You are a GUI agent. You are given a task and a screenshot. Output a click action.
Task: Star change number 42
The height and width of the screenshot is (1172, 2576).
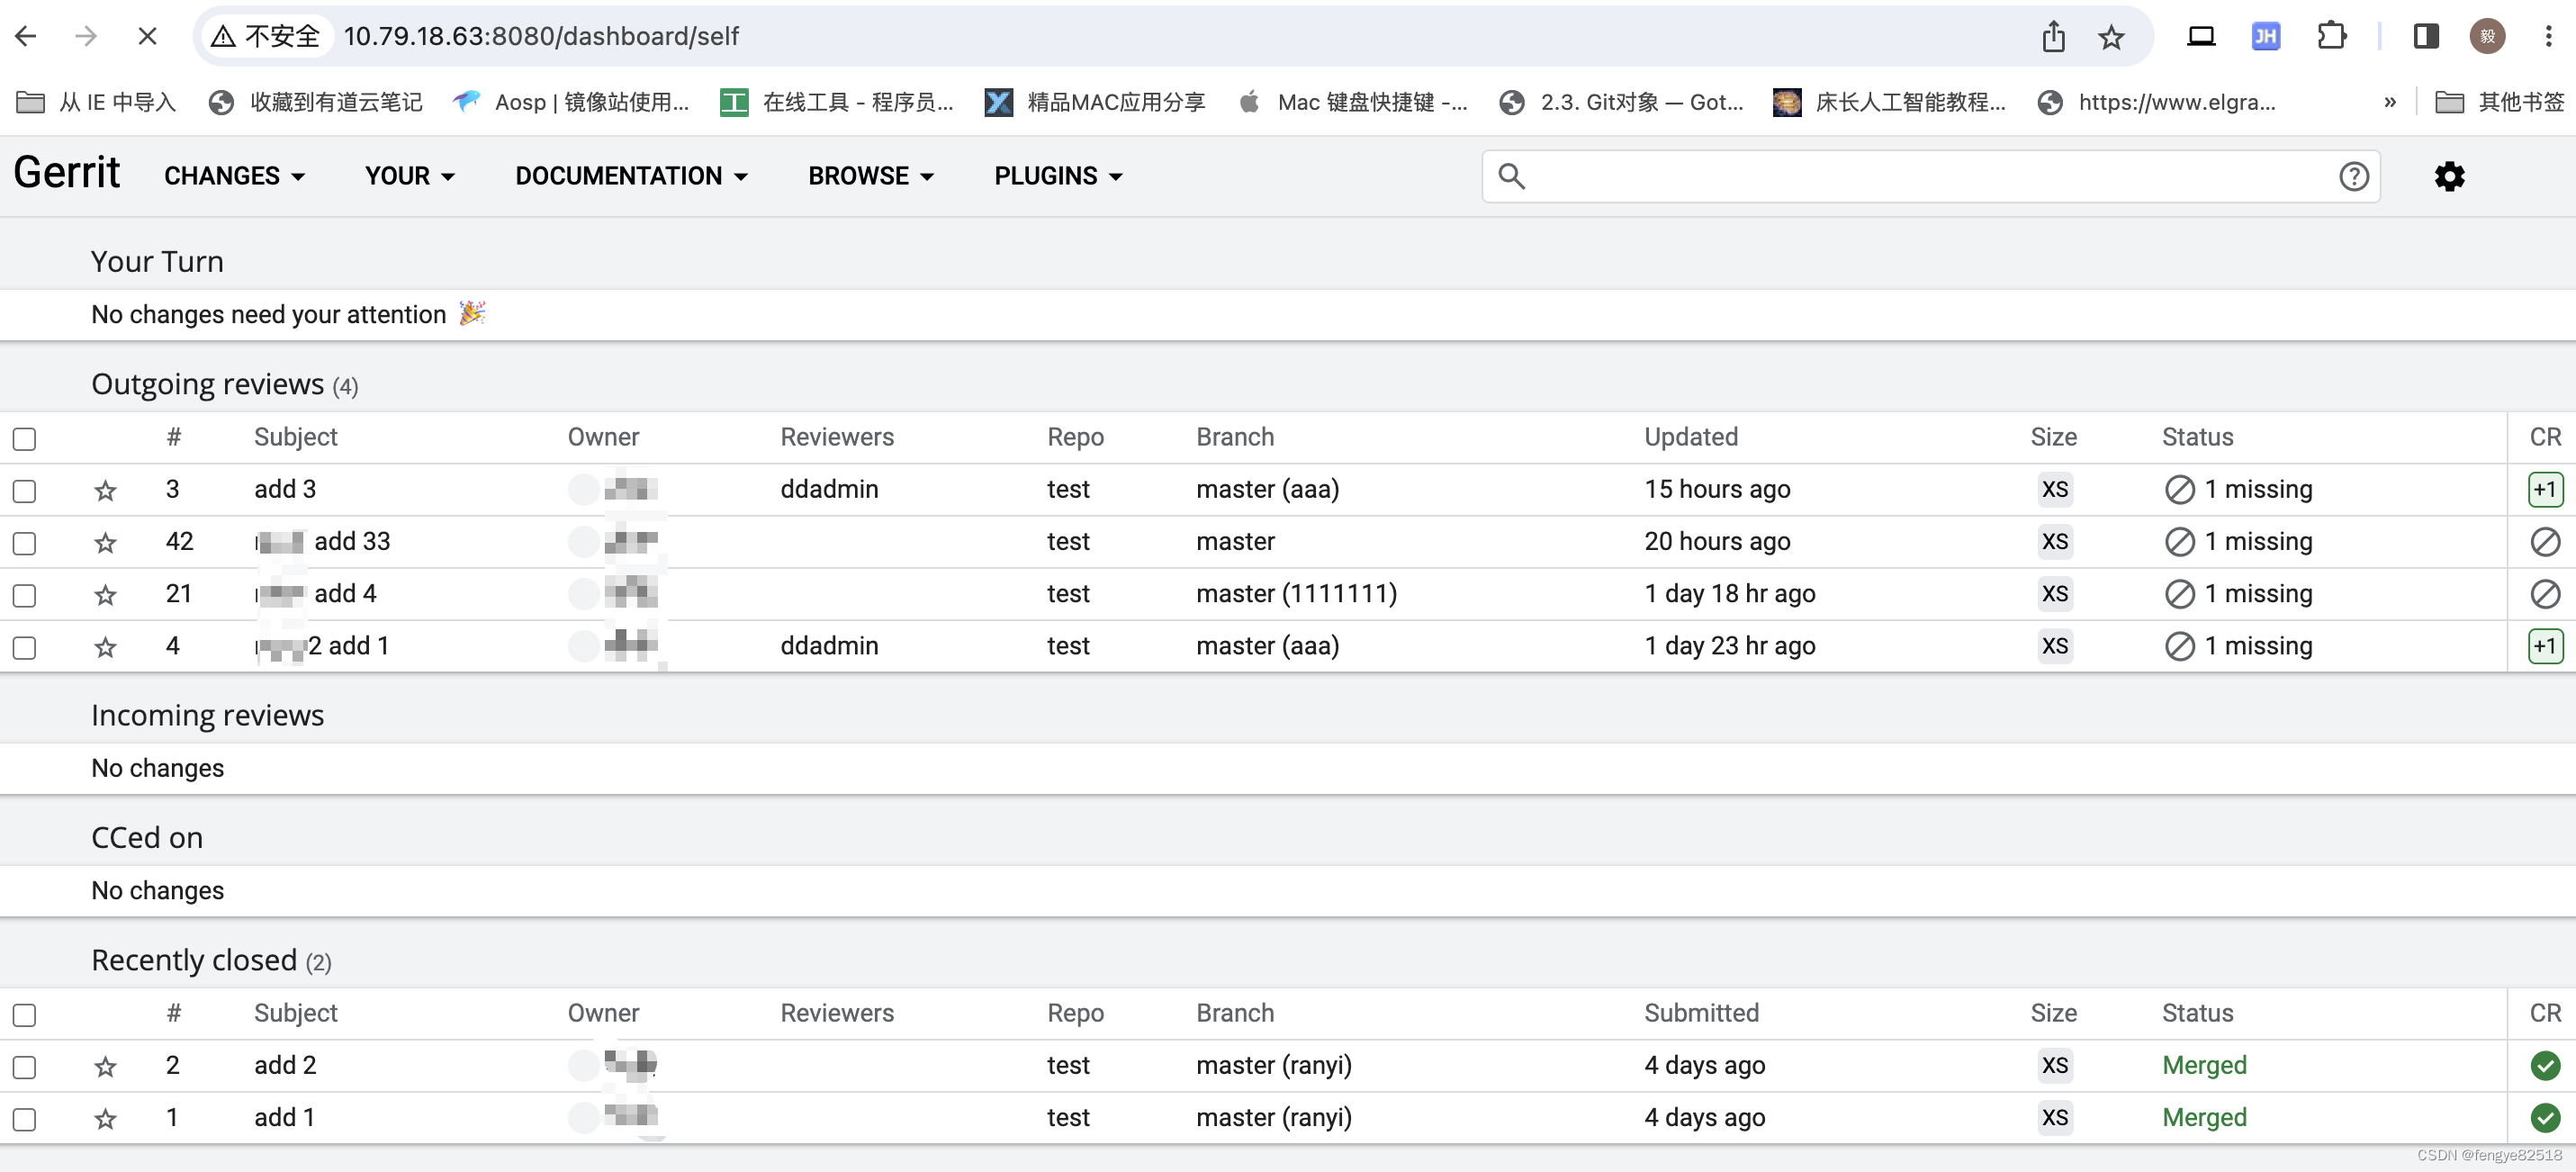pyautogui.click(x=105, y=542)
